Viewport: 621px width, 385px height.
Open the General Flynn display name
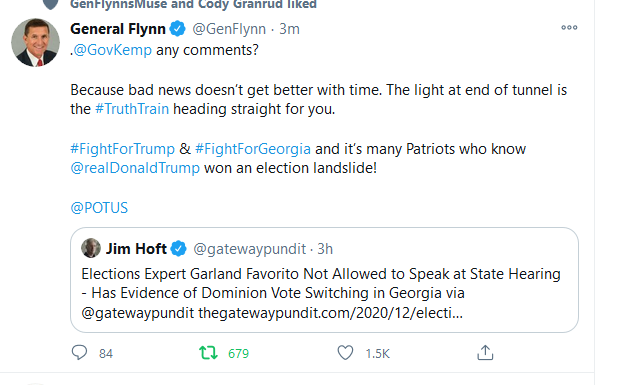[x=118, y=29]
